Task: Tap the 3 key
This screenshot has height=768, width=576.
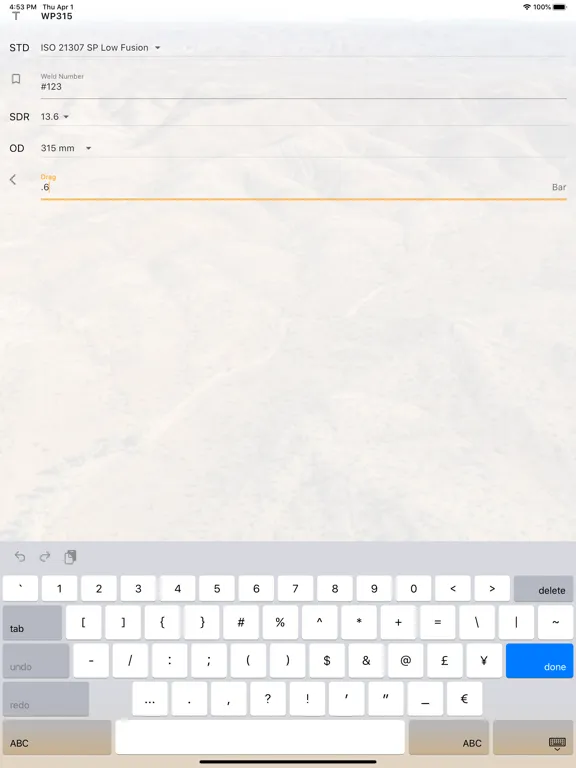Action: (x=138, y=588)
